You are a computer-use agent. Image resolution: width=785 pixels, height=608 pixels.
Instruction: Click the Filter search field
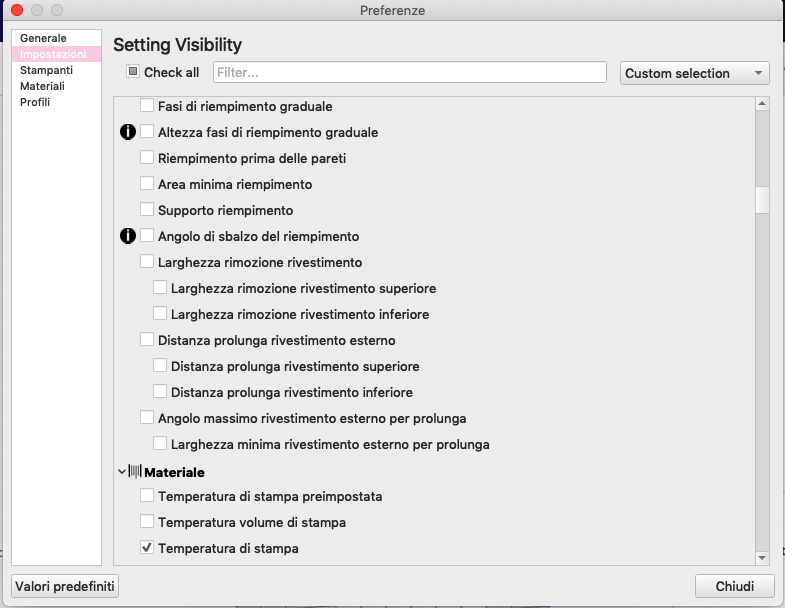click(x=409, y=72)
